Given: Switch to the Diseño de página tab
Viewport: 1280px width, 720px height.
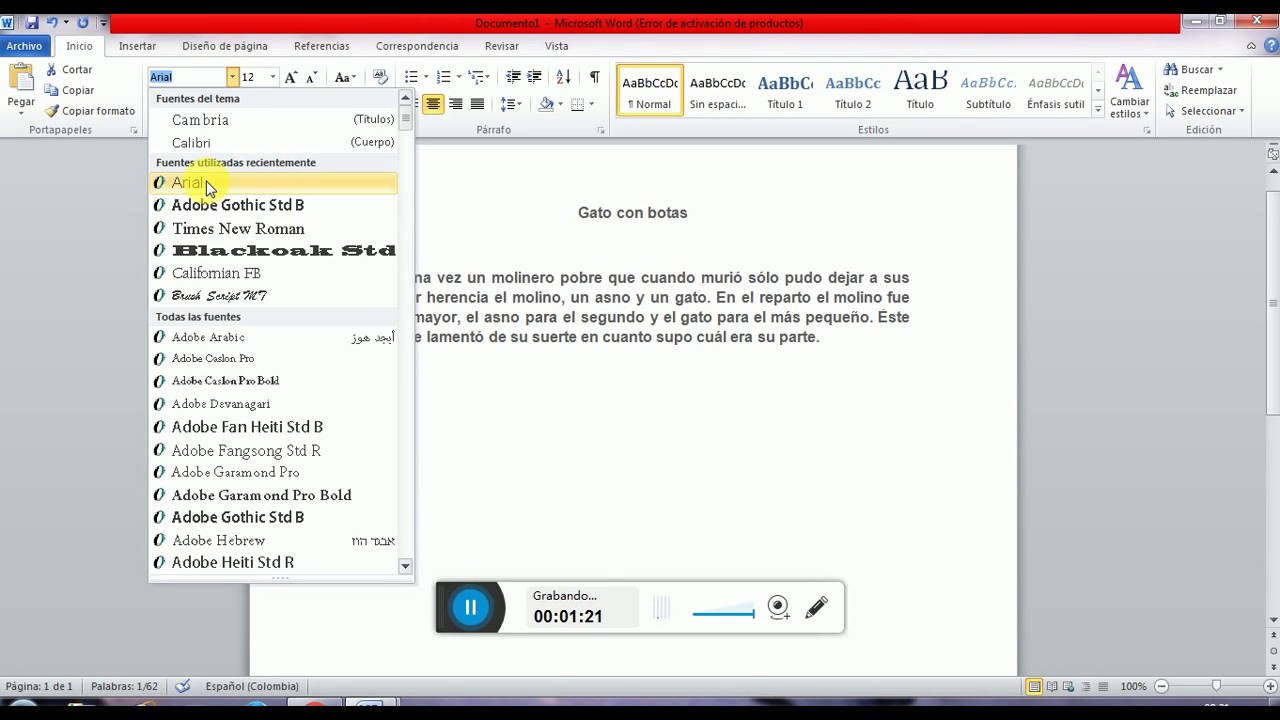Looking at the screenshot, I should pos(225,46).
